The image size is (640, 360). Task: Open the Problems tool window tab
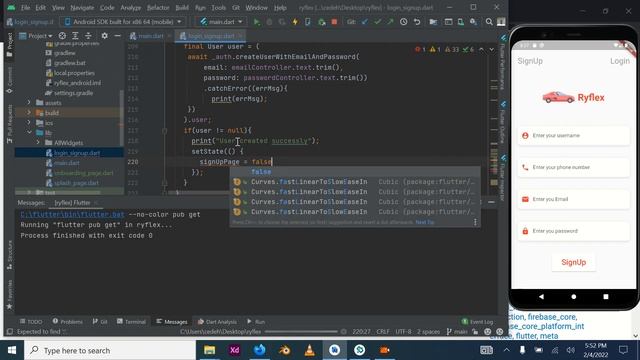(x=67, y=322)
